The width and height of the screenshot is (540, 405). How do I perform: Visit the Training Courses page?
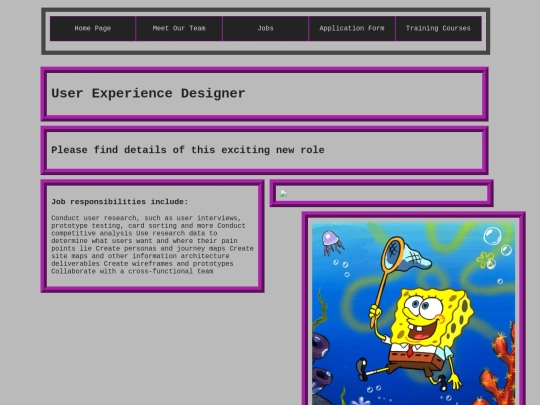438,29
